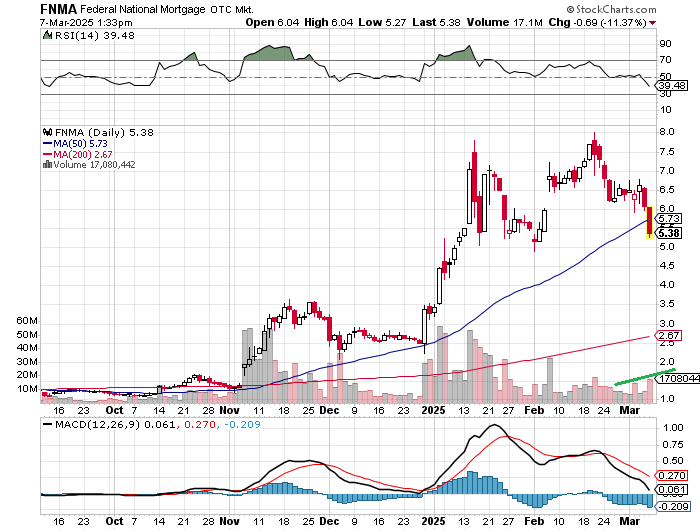Click the 5.73 MA(50) price axis tag

(x=668, y=218)
